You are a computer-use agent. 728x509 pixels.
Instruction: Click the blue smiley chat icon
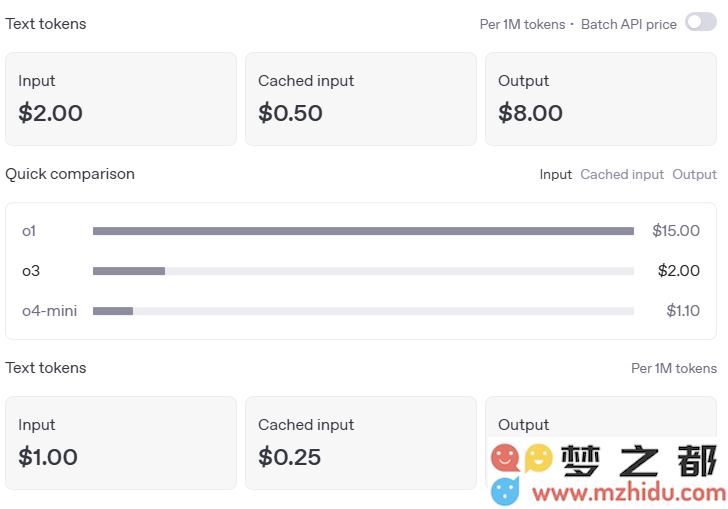pos(505,491)
